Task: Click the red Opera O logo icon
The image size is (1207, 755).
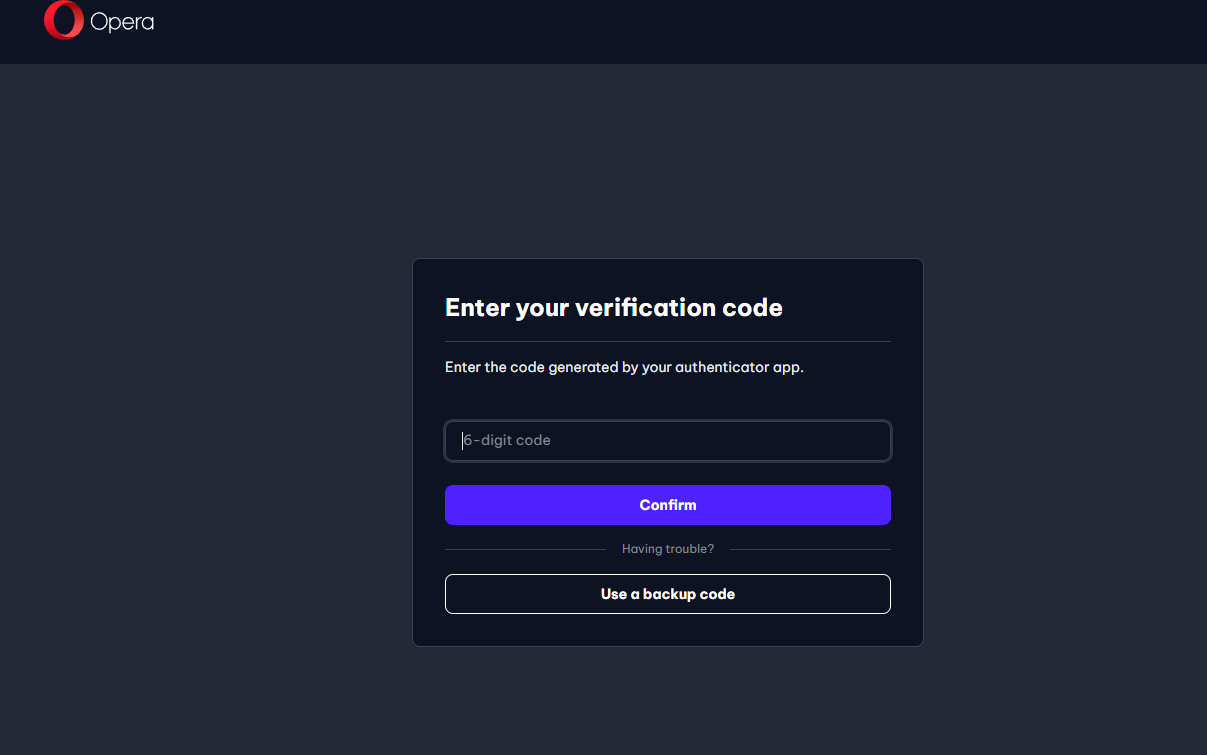Action: [x=63, y=20]
